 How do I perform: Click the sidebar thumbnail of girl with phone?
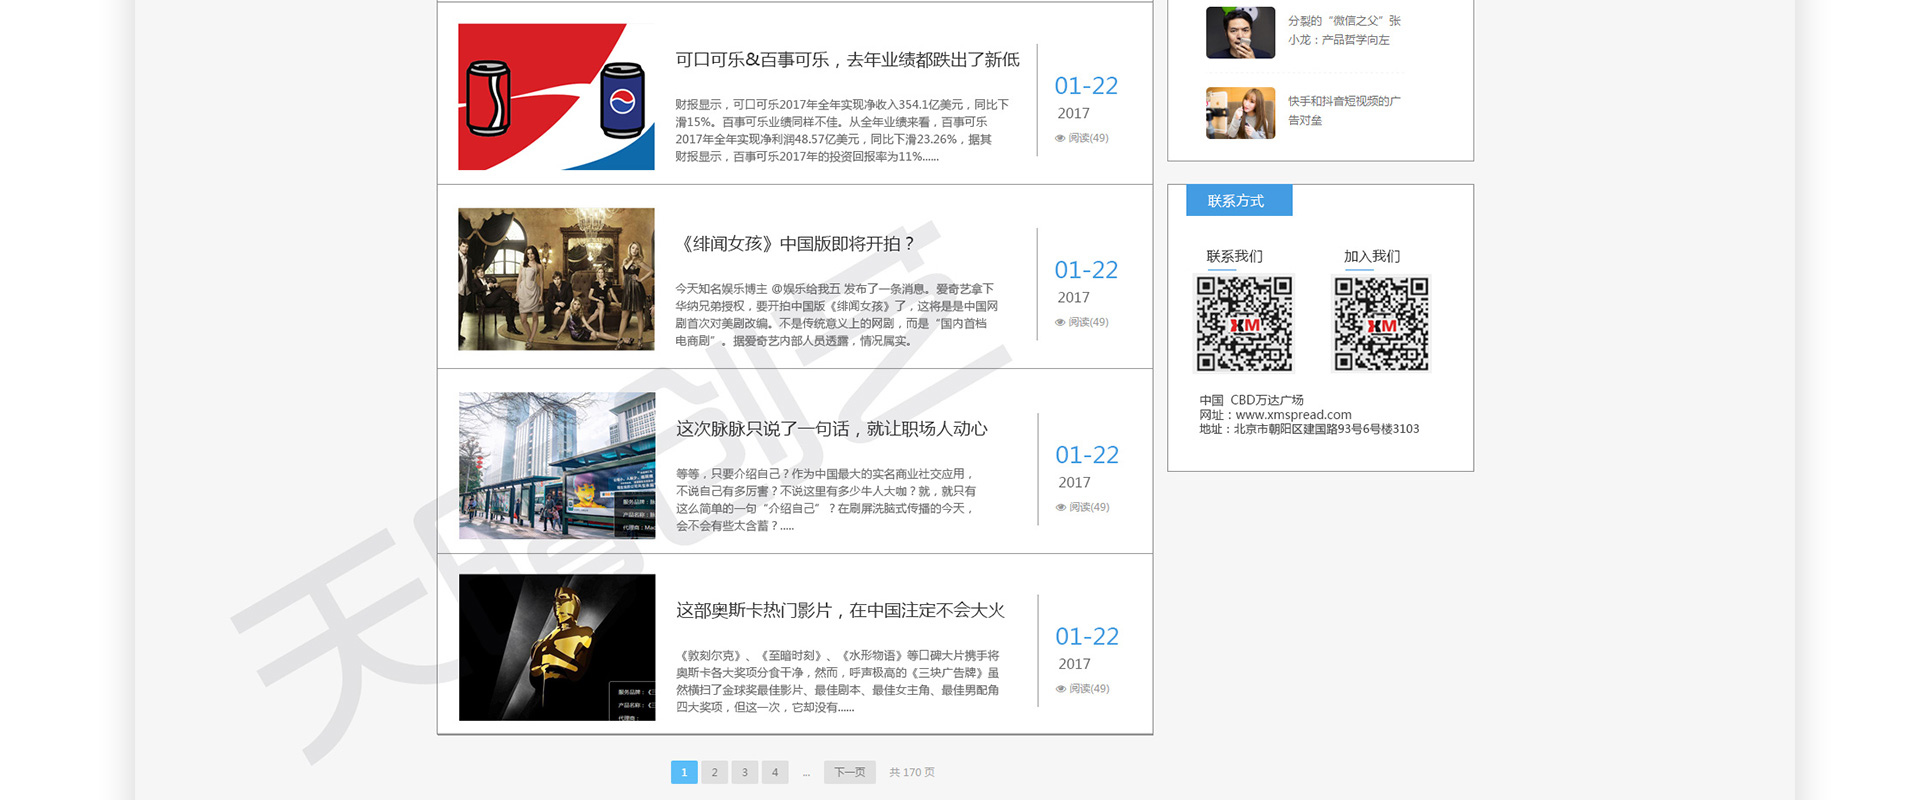(1240, 113)
